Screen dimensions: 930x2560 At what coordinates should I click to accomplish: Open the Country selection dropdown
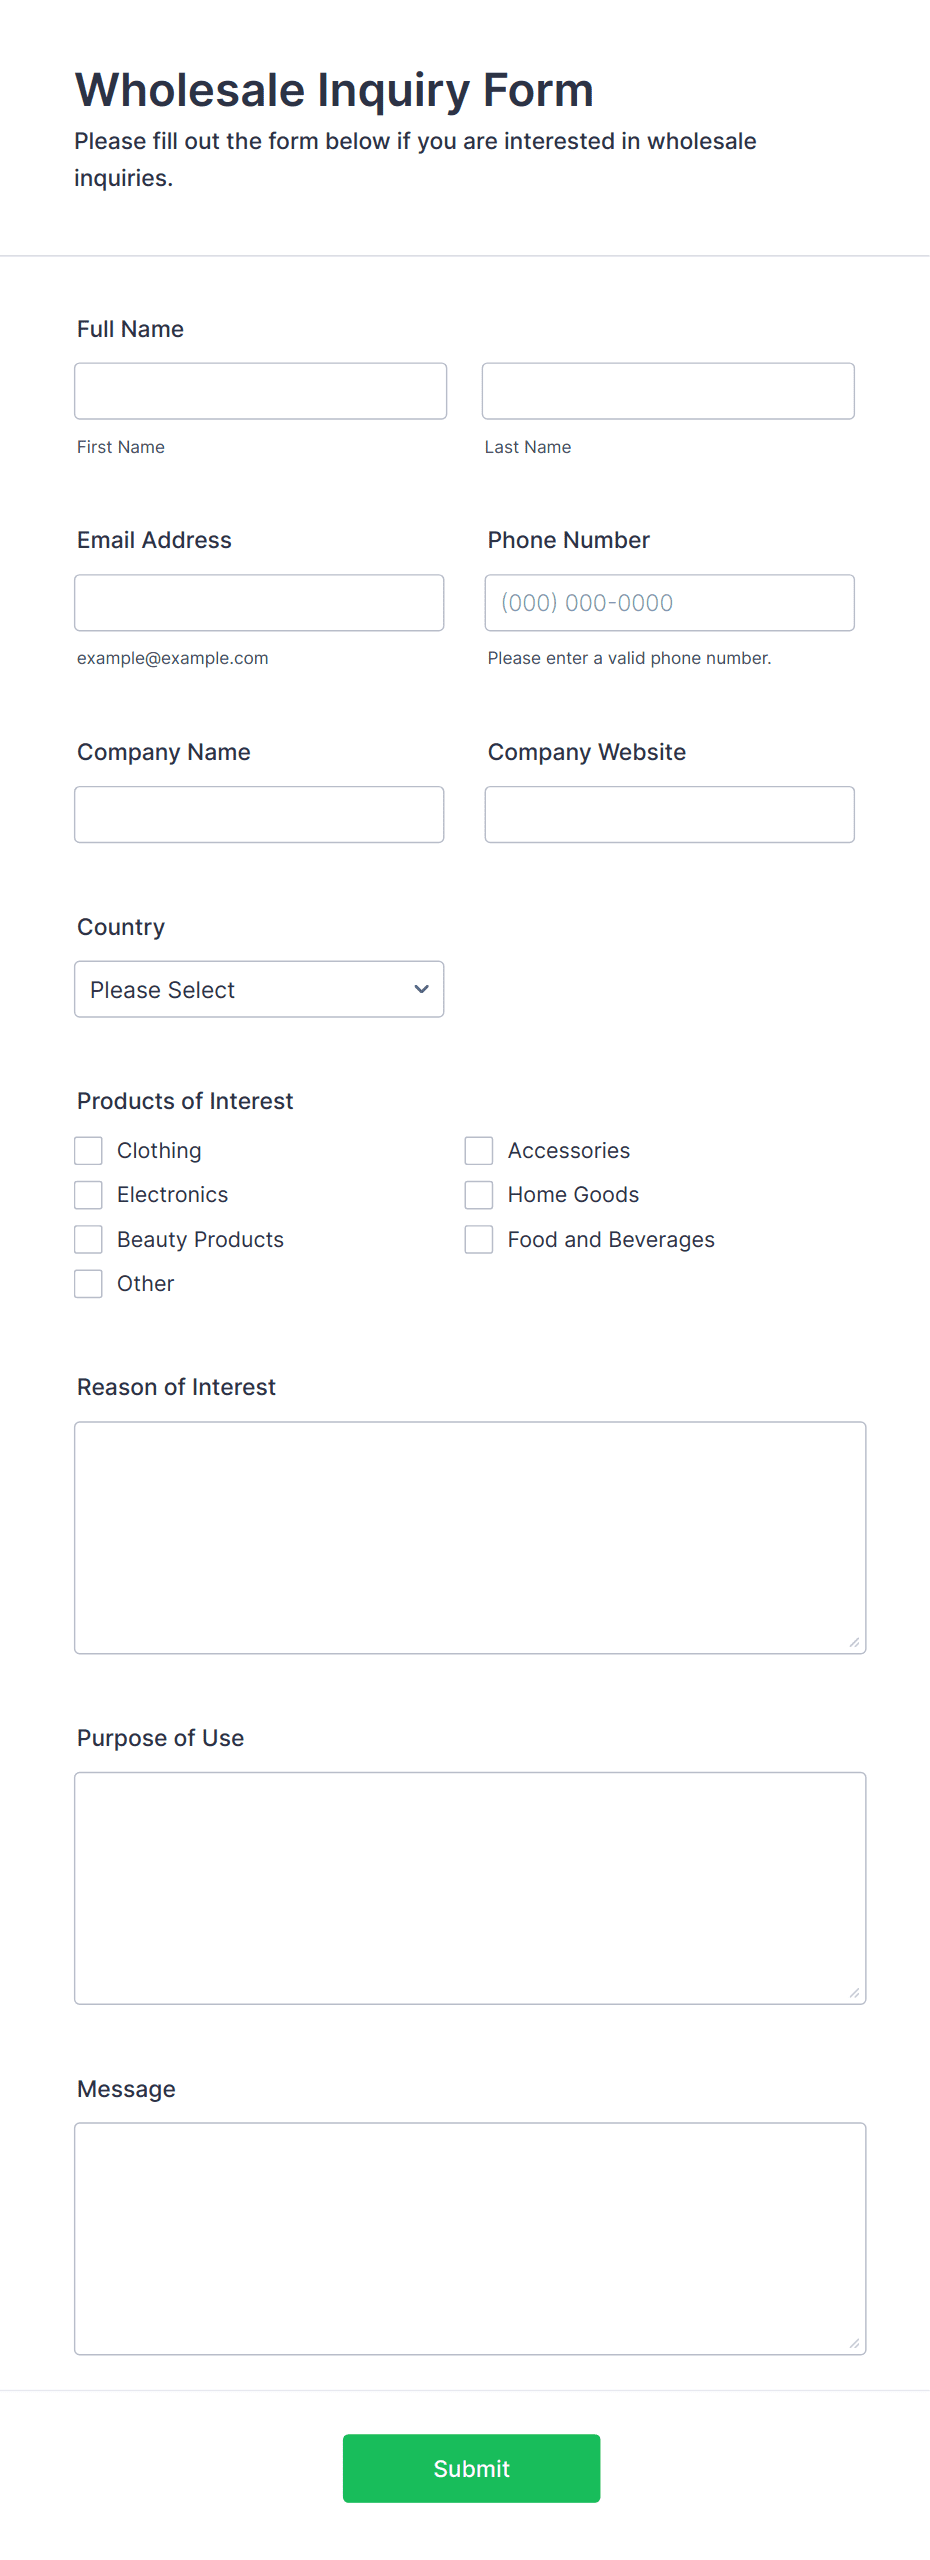(x=259, y=989)
